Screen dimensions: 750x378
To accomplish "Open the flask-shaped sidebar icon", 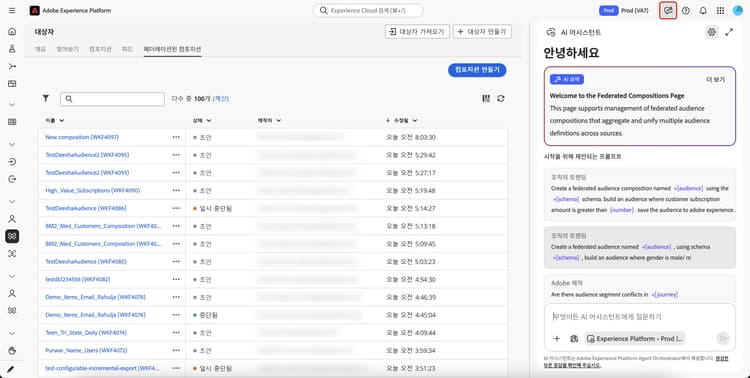I will [12, 49].
